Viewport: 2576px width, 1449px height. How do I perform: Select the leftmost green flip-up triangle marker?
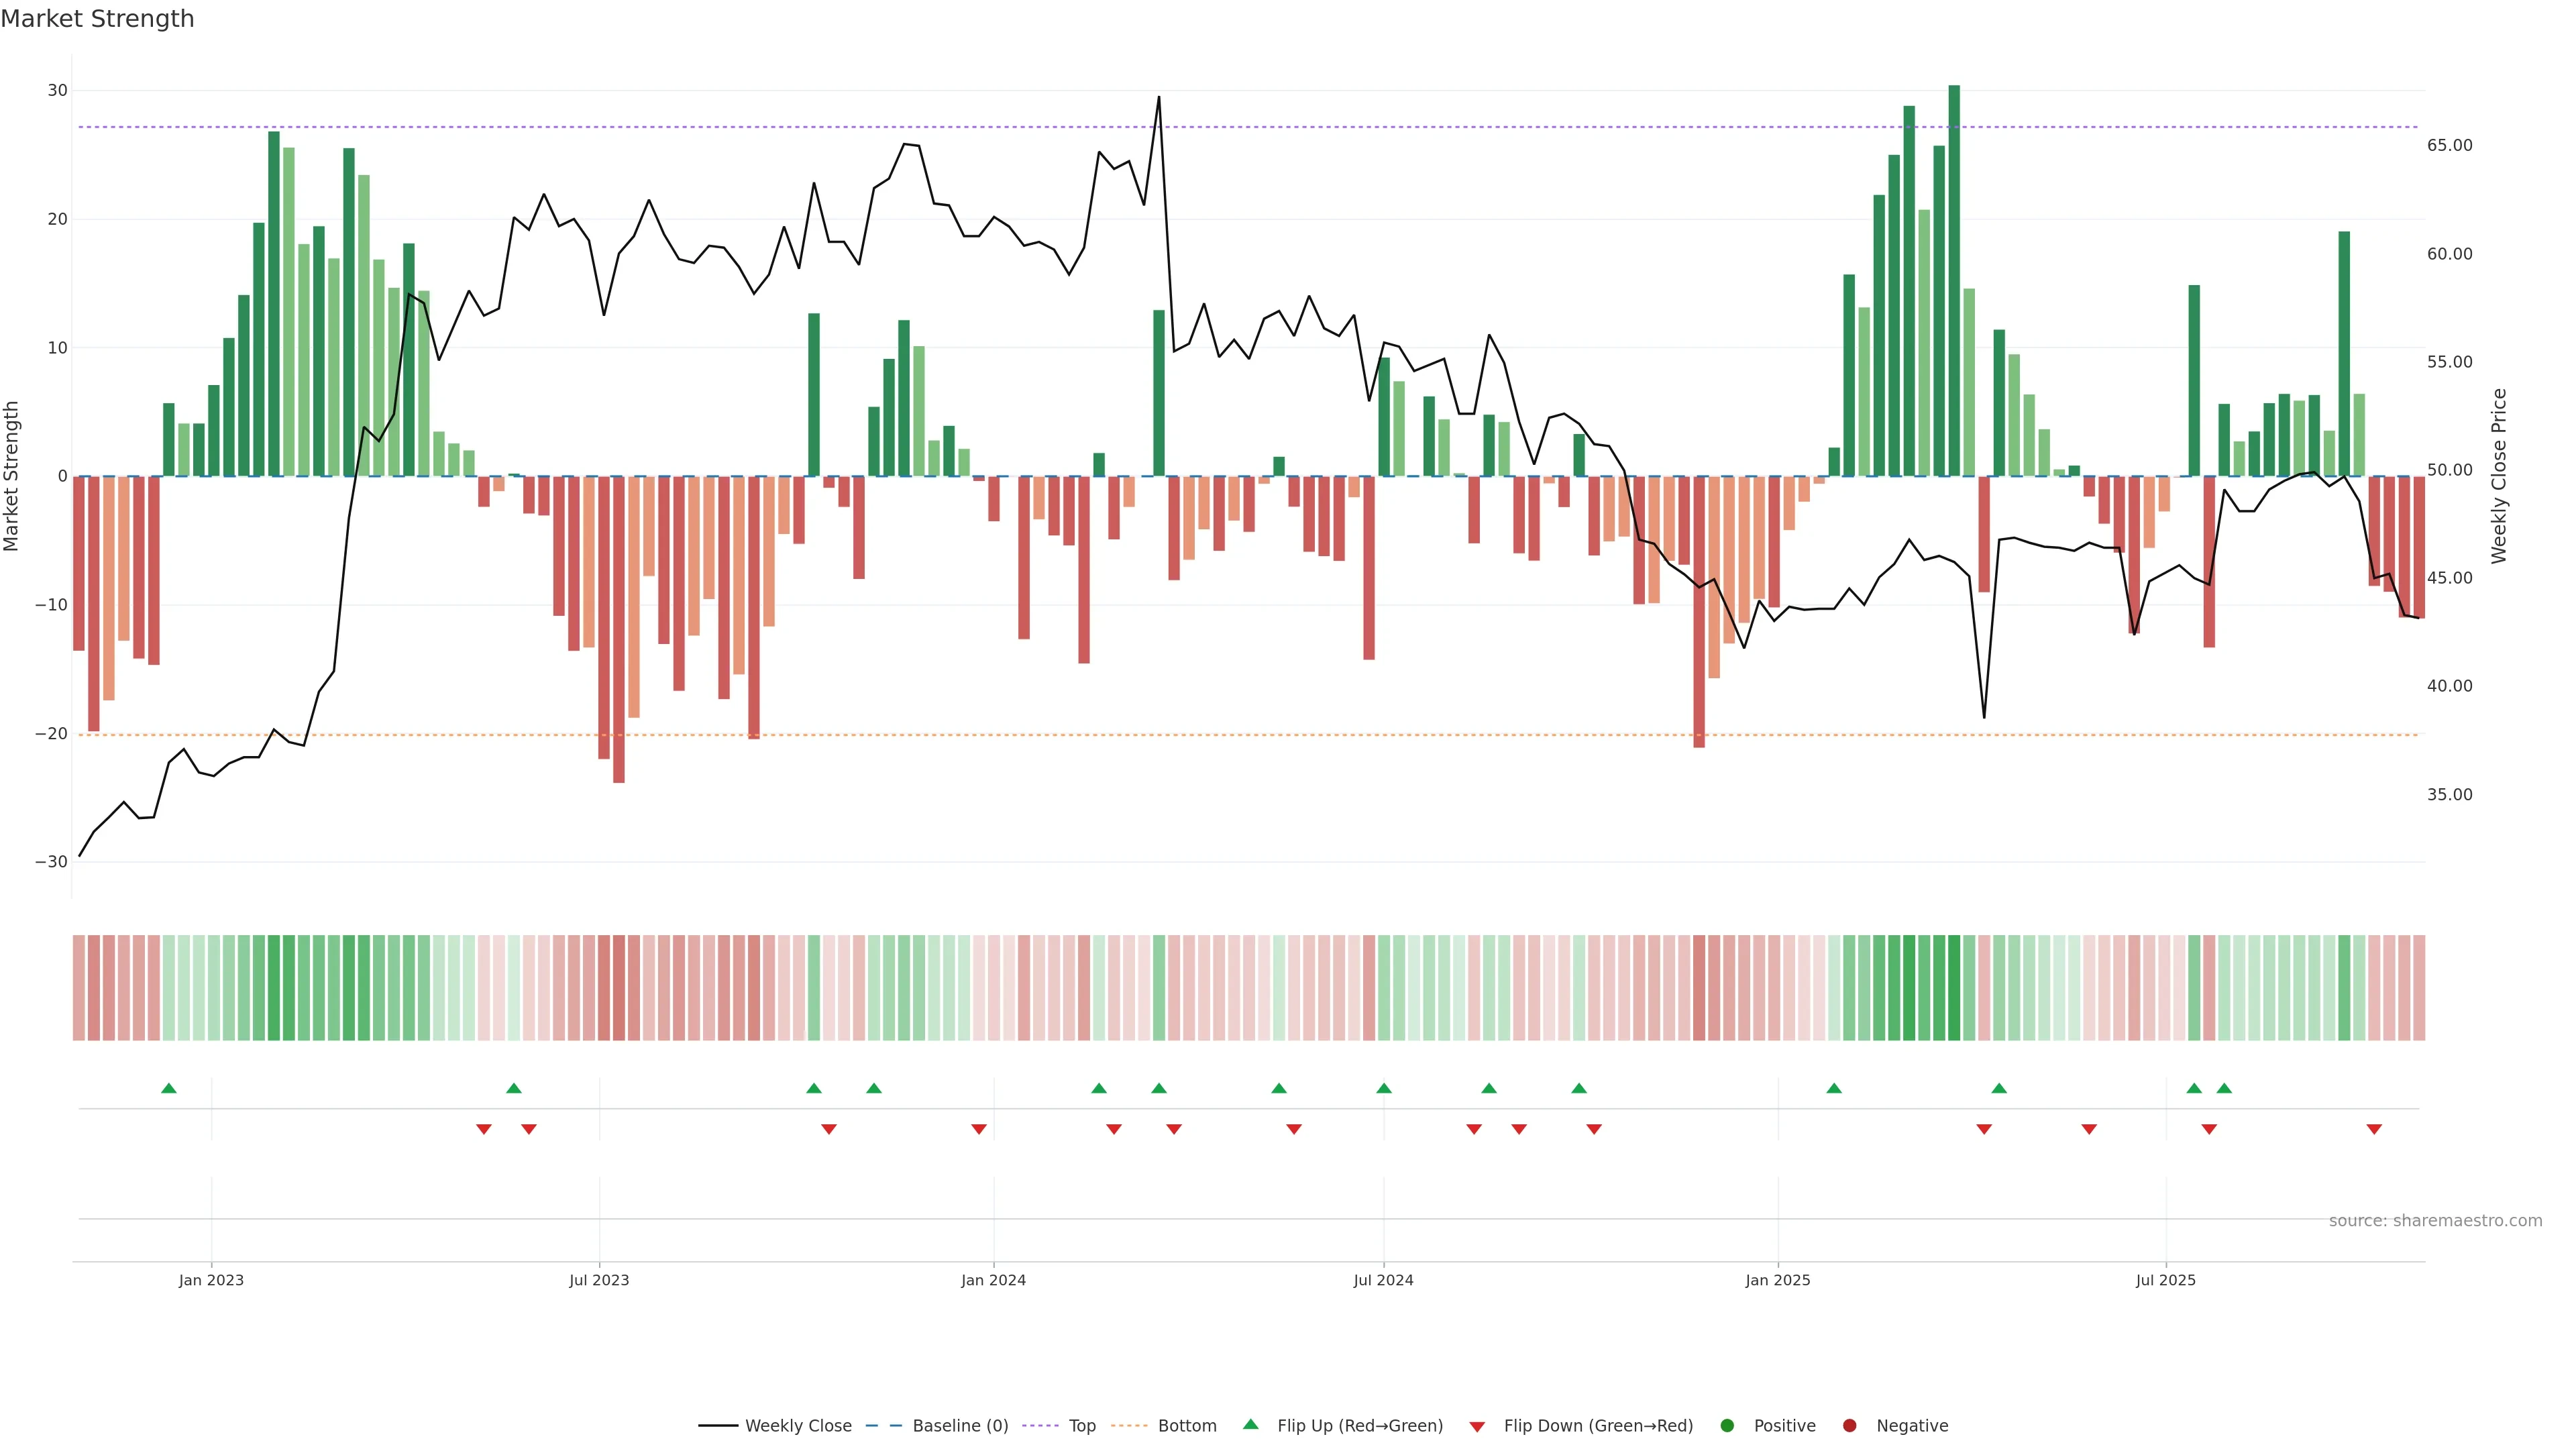click(169, 1088)
